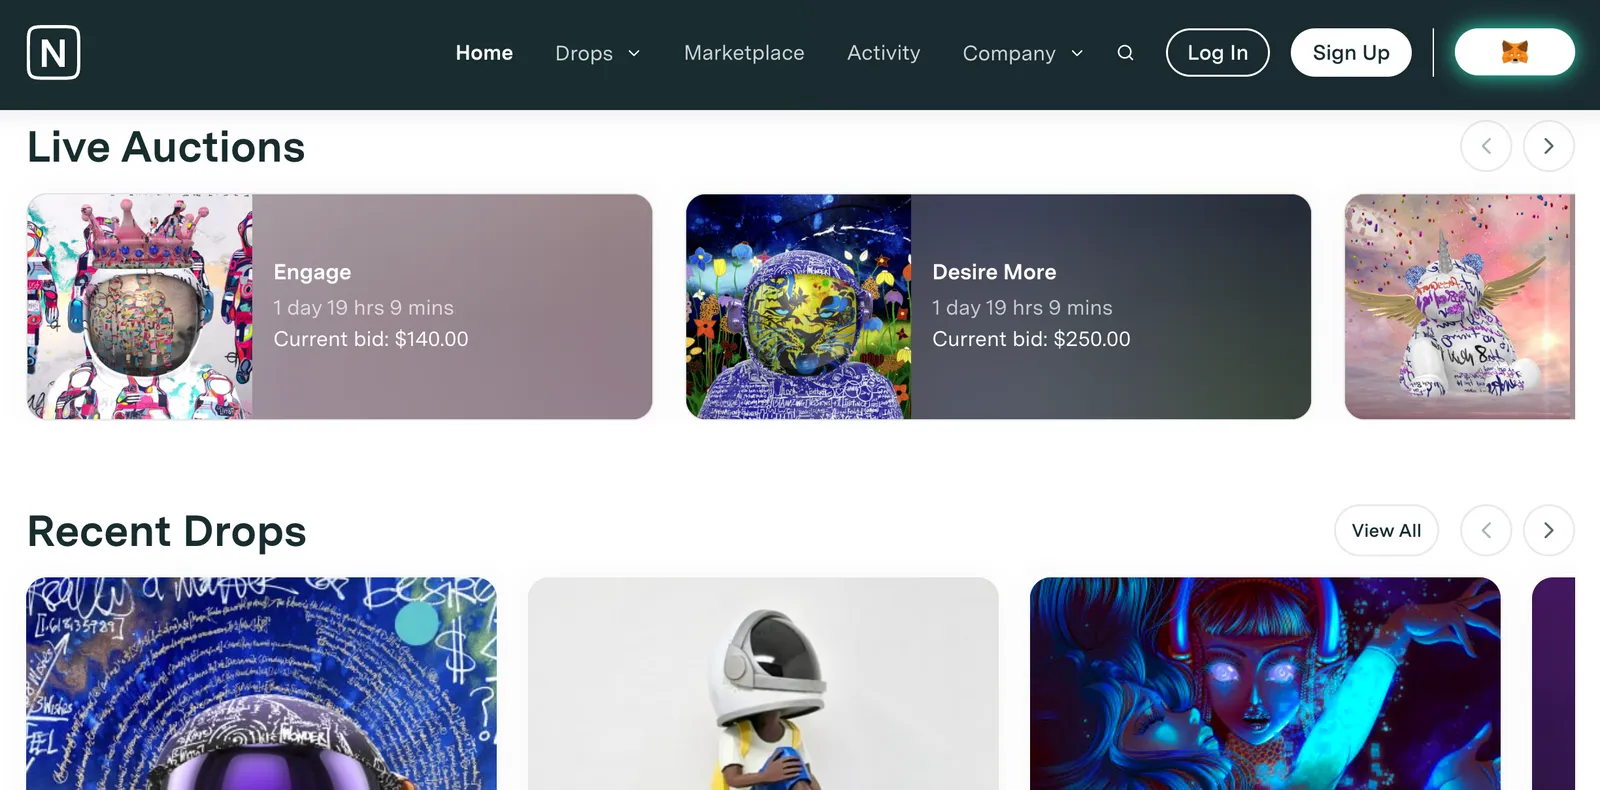
Task: Click the Desire More auction title
Action: click(994, 272)
